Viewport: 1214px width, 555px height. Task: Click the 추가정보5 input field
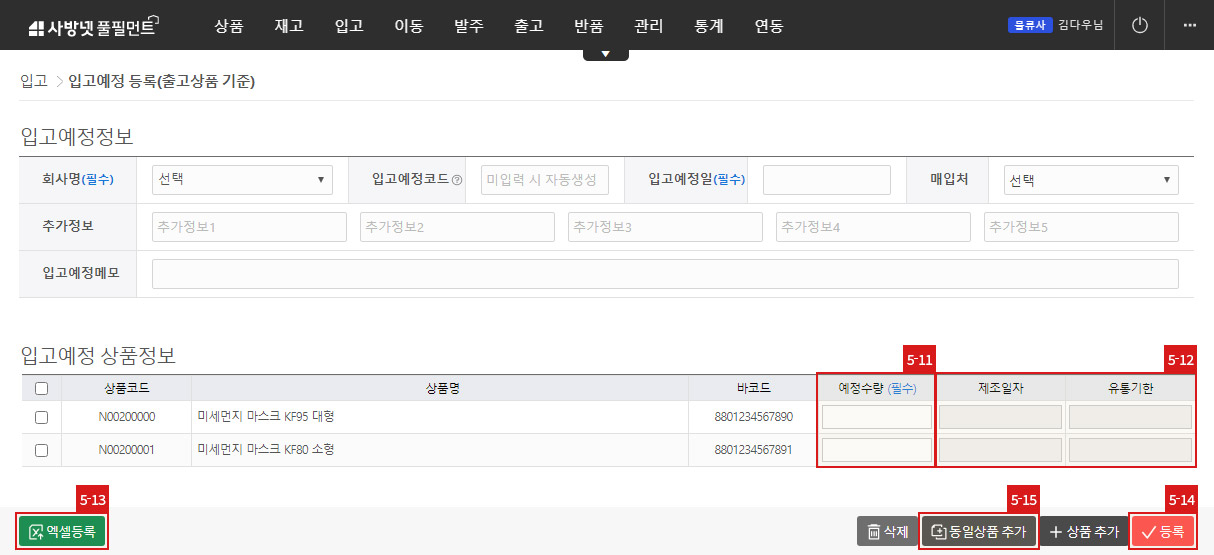point(1081,227)
